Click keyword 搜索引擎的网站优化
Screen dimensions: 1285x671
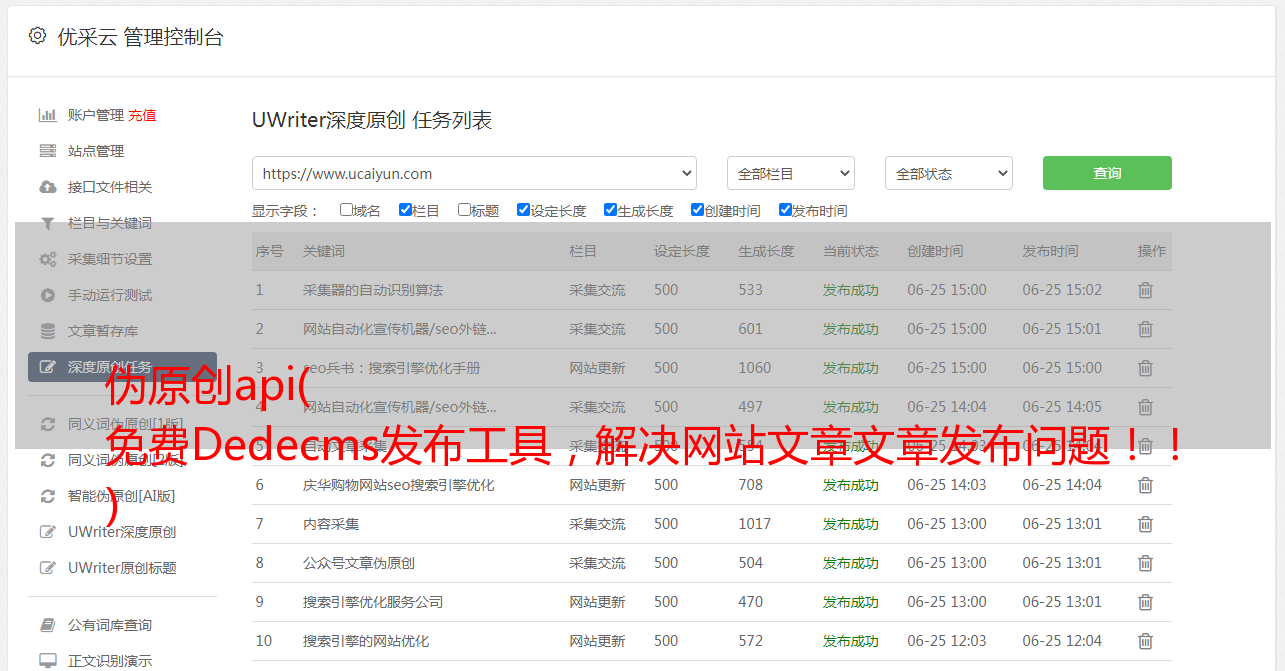click(366, 641)
